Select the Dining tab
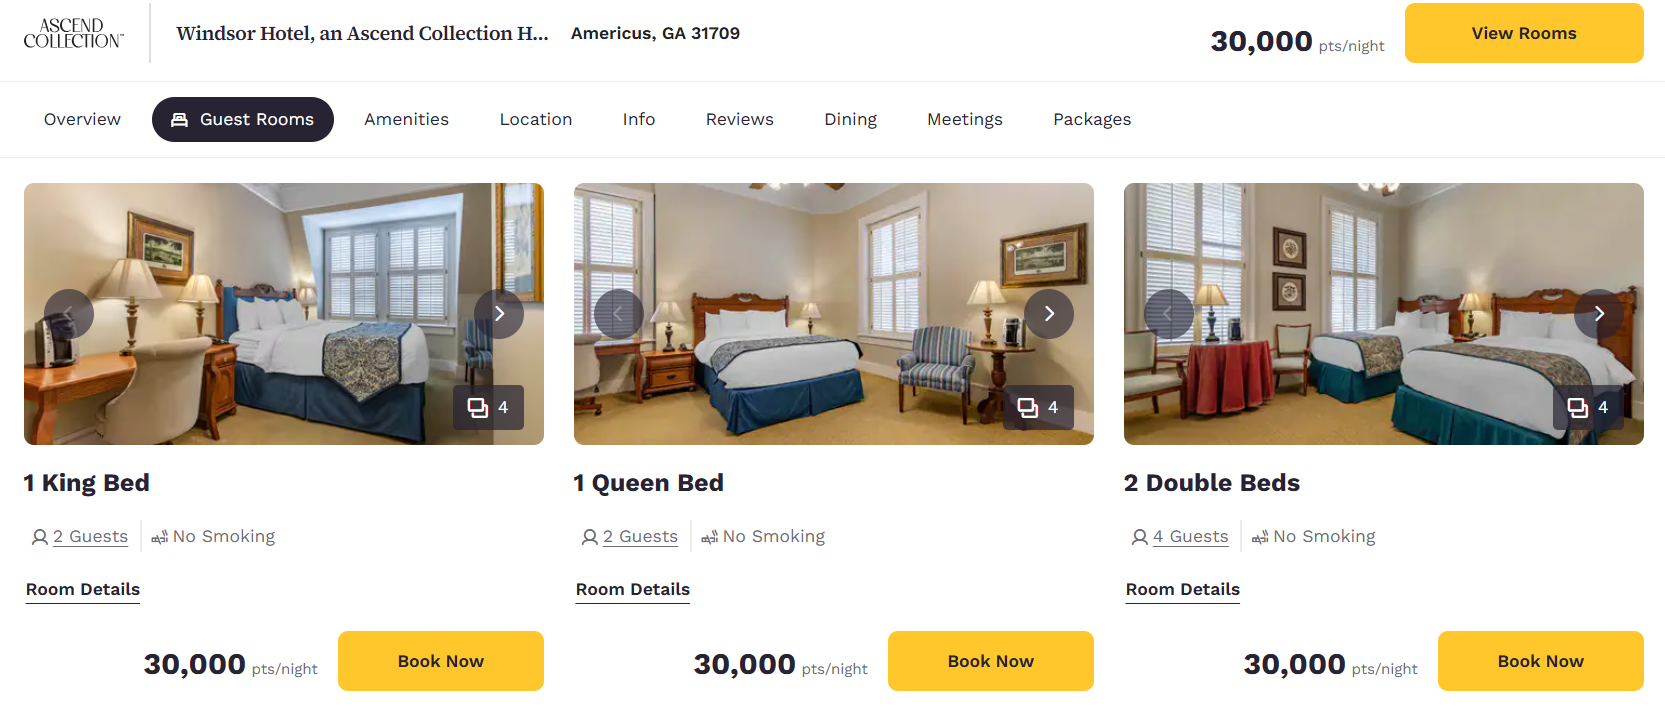 [850, 120]
